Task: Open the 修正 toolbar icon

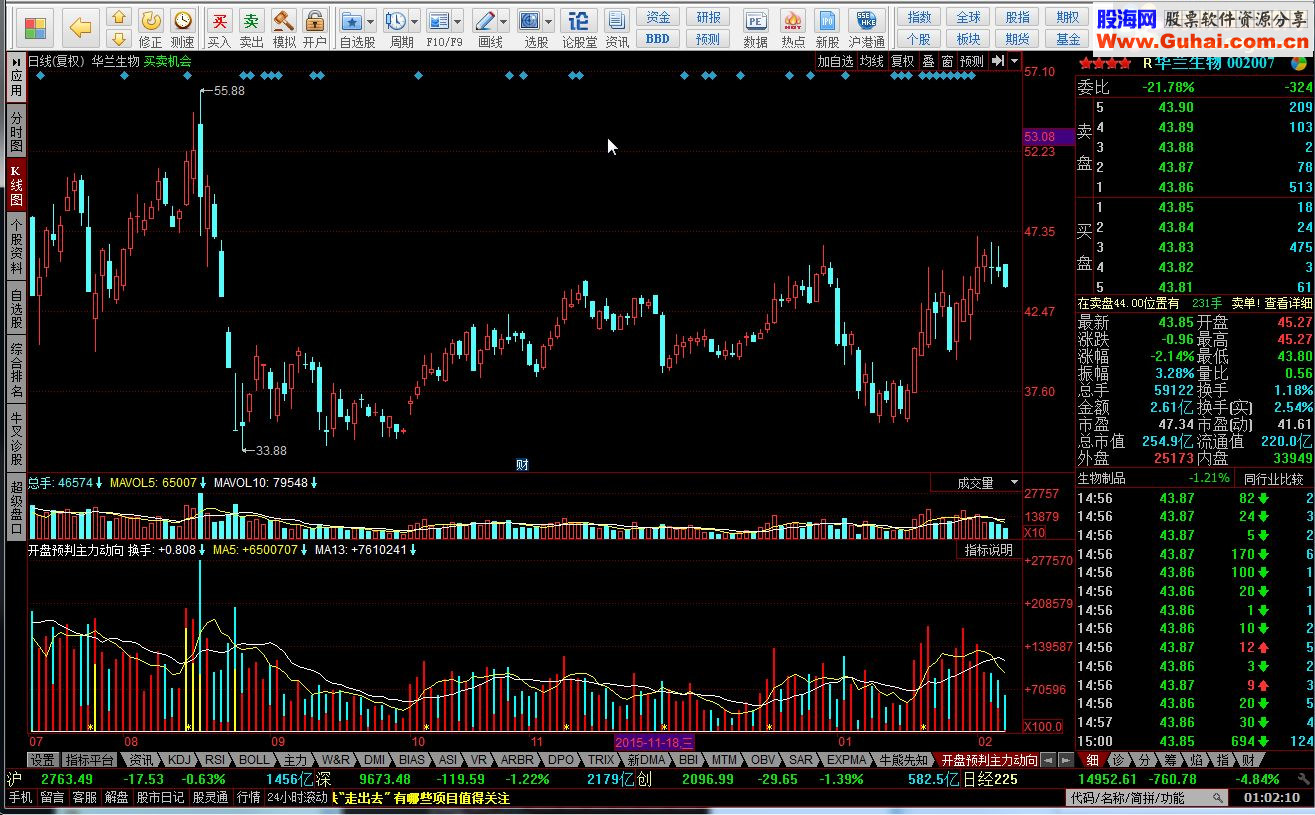Action: pyautogui.click(x=150, y=28)
